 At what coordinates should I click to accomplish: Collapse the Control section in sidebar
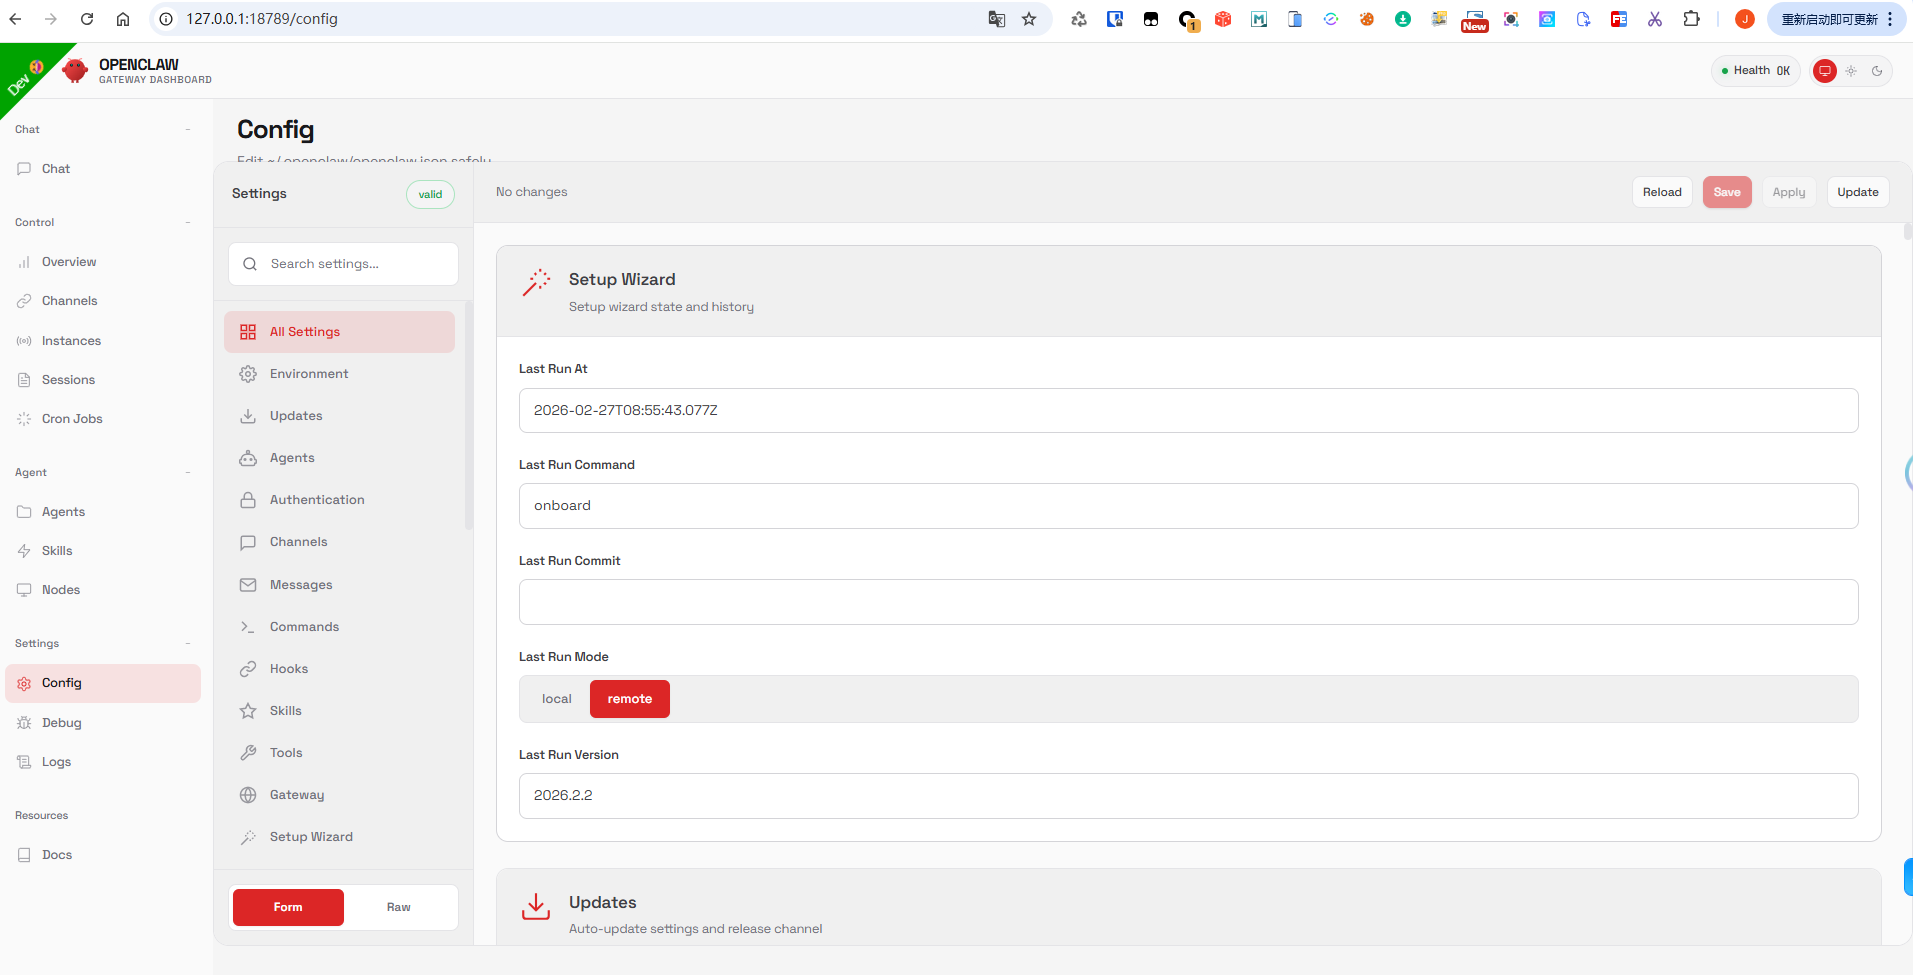188,222
